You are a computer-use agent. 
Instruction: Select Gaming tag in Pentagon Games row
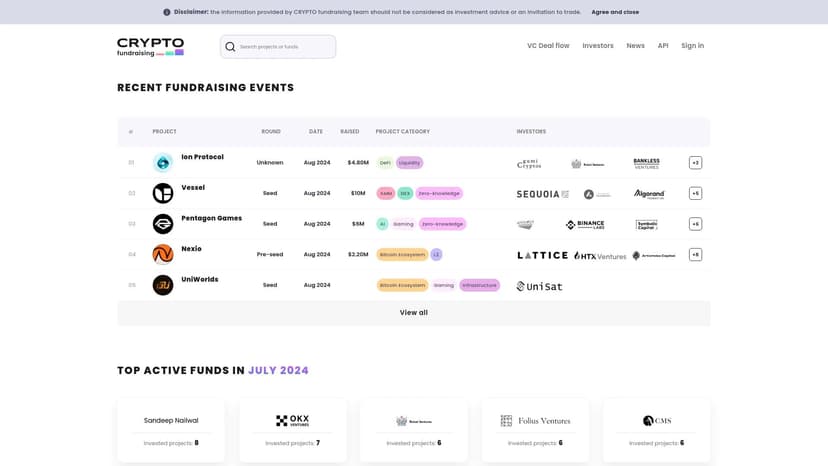point(403,224)
